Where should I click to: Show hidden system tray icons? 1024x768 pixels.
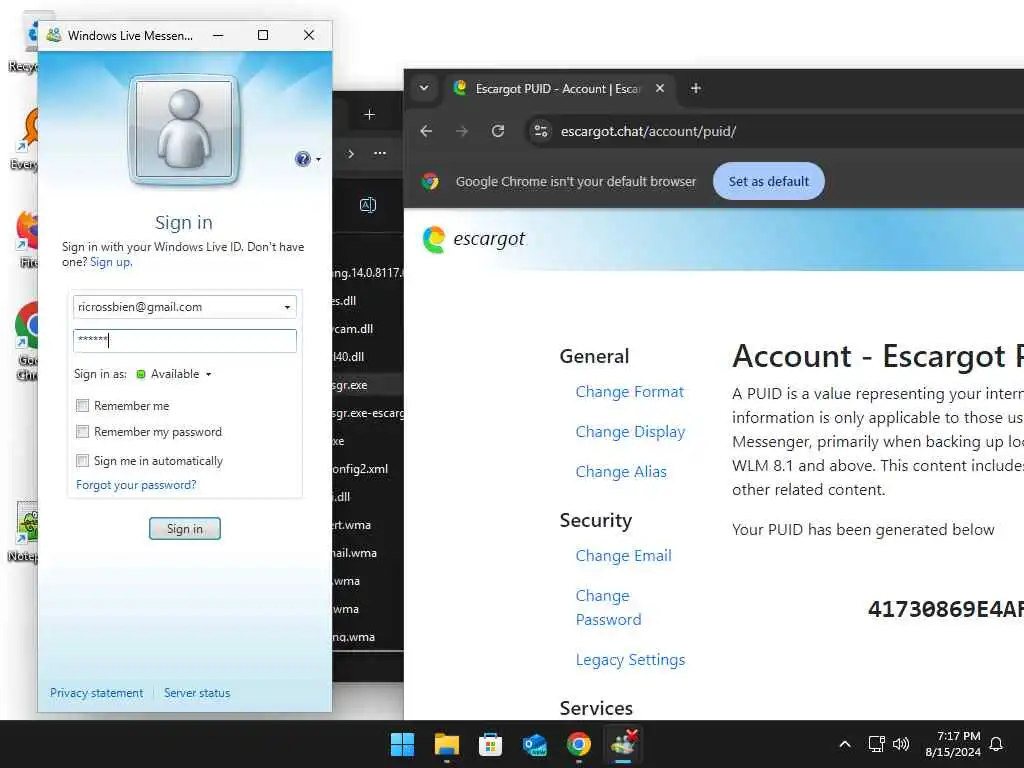pos(844,744)
